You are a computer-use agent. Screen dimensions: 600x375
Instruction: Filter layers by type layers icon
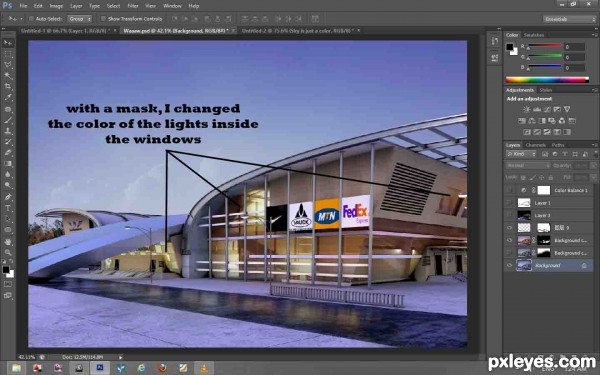pos(565,154)
